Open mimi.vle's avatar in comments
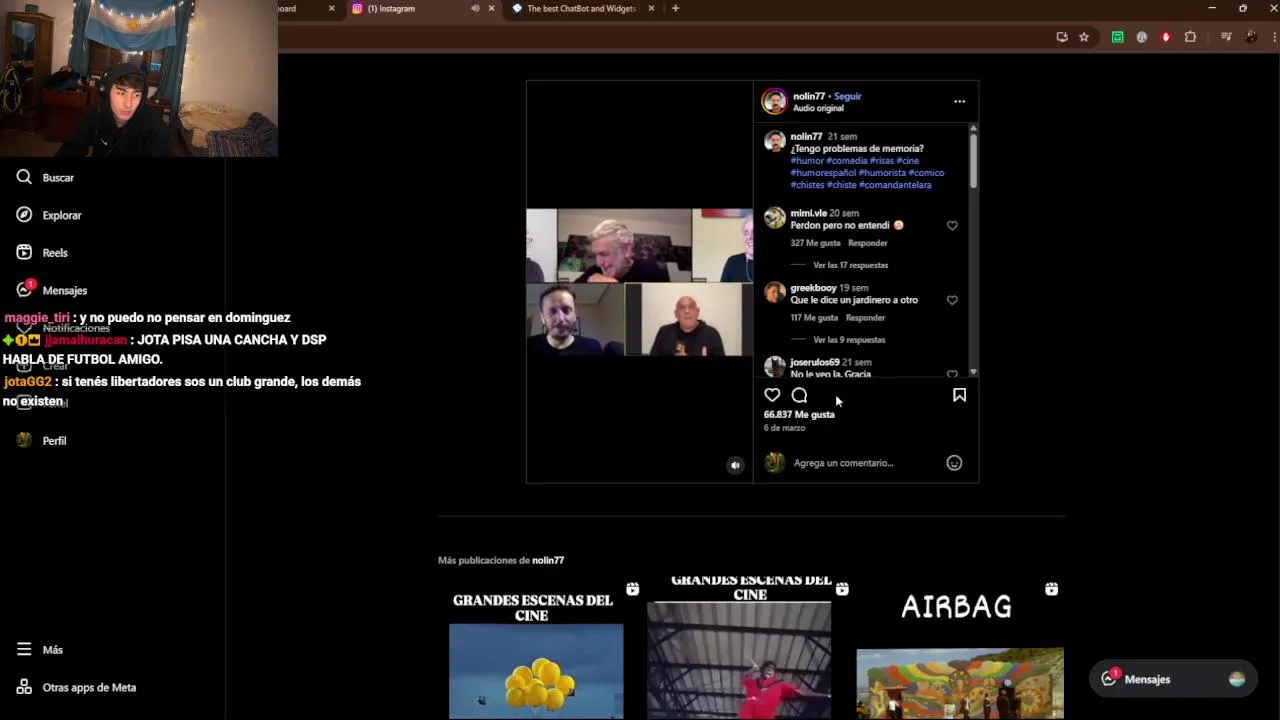 click(775, 217)
